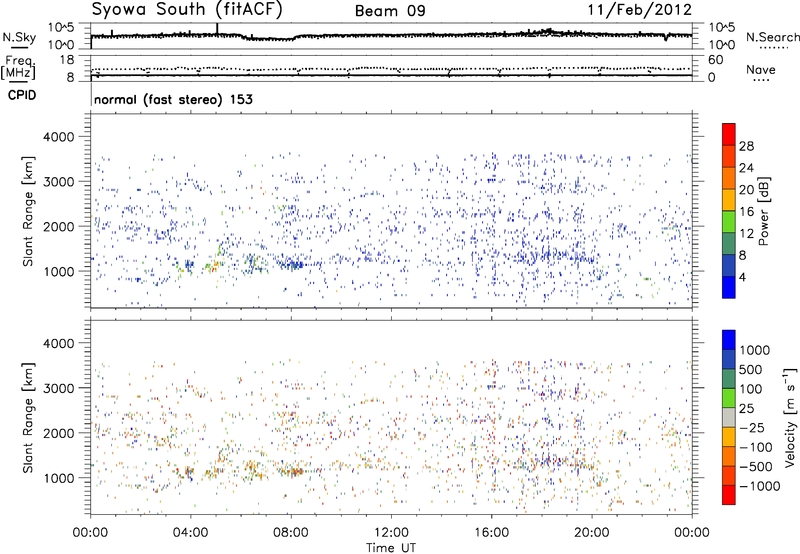Screen dimensions: 800x554
Task: Click the noise spike near 05:00 in top panel
Action: (x=217, y=29)
